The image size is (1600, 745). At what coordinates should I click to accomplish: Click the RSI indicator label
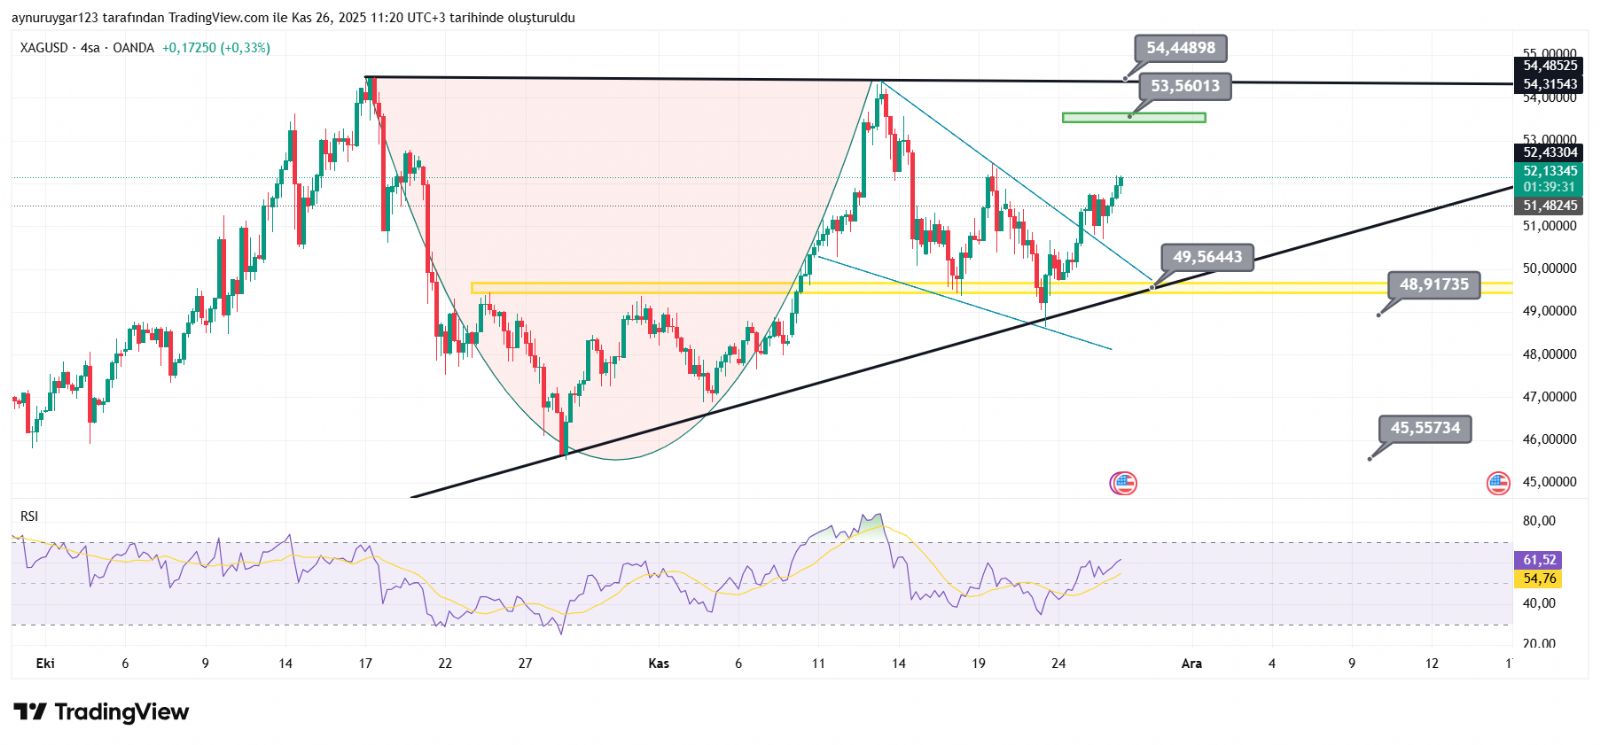tap(29, 516)
